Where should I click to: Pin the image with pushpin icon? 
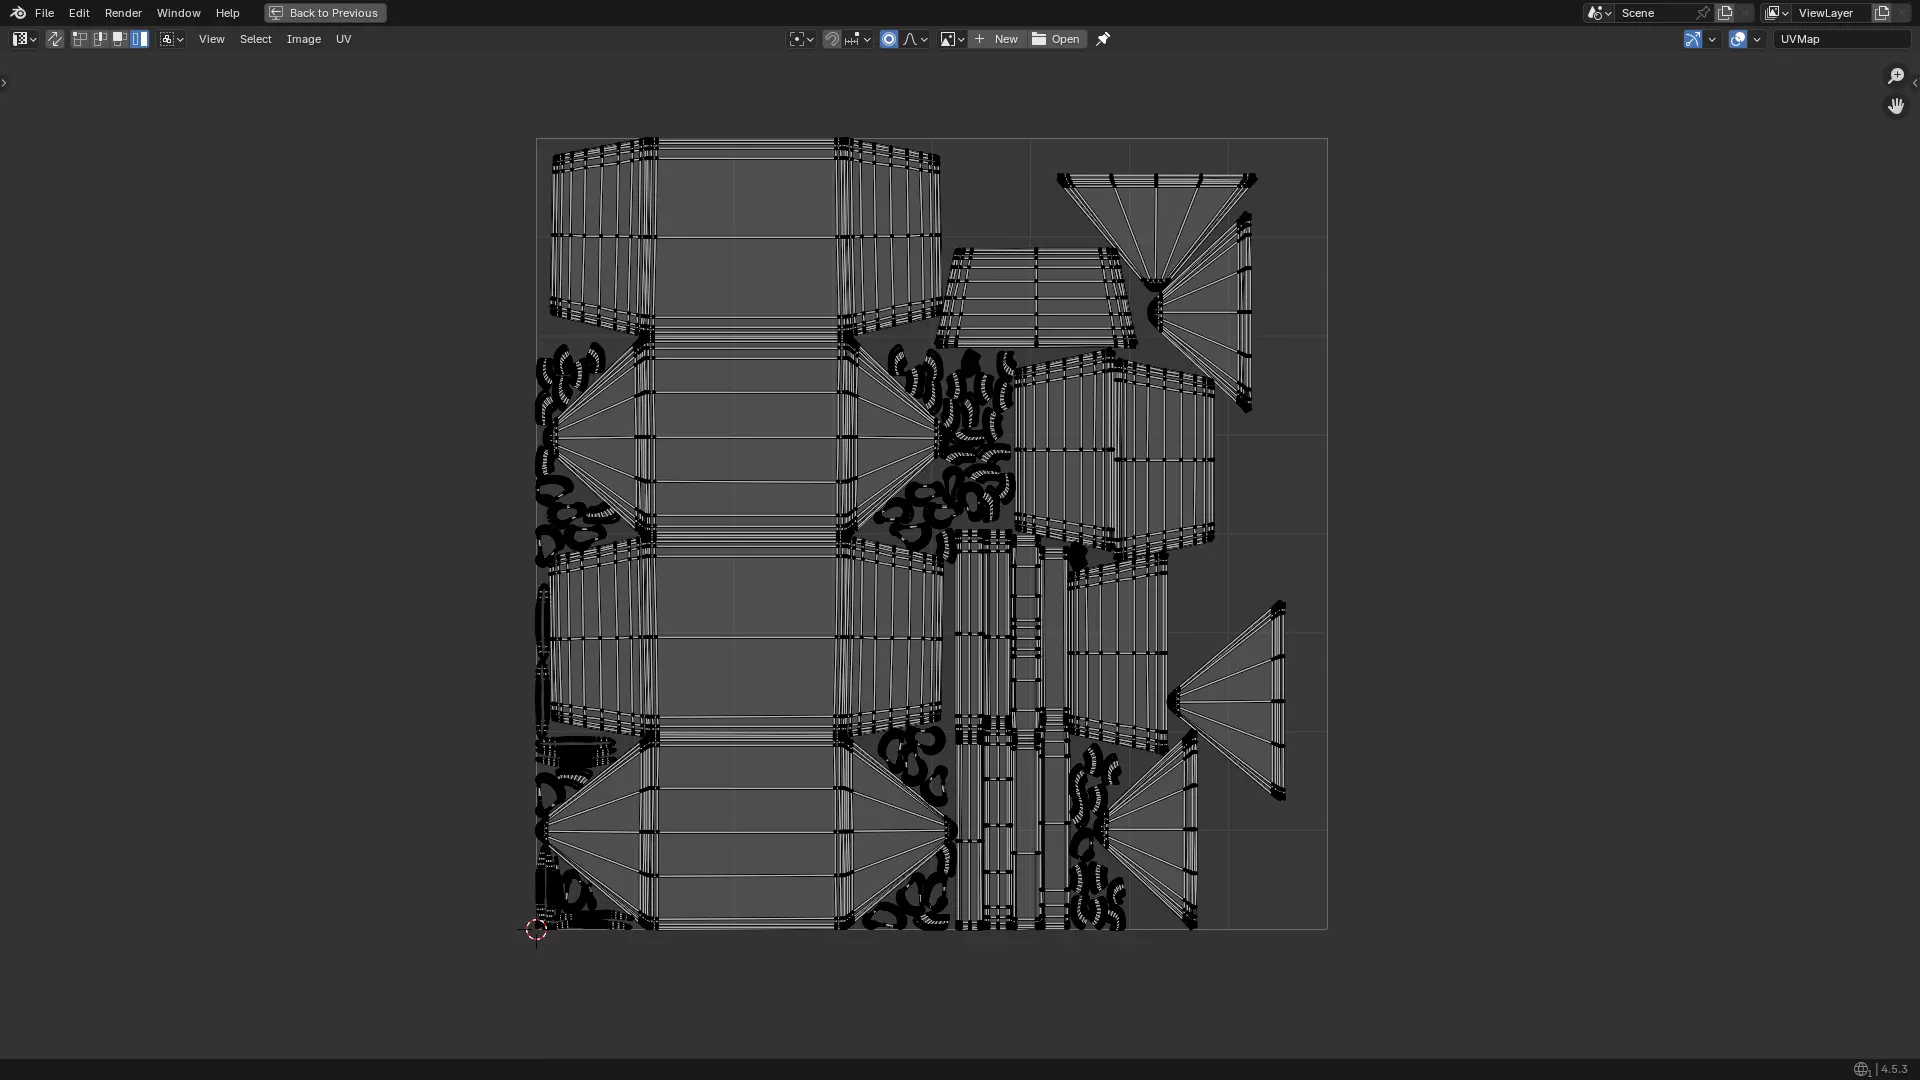1103,39
